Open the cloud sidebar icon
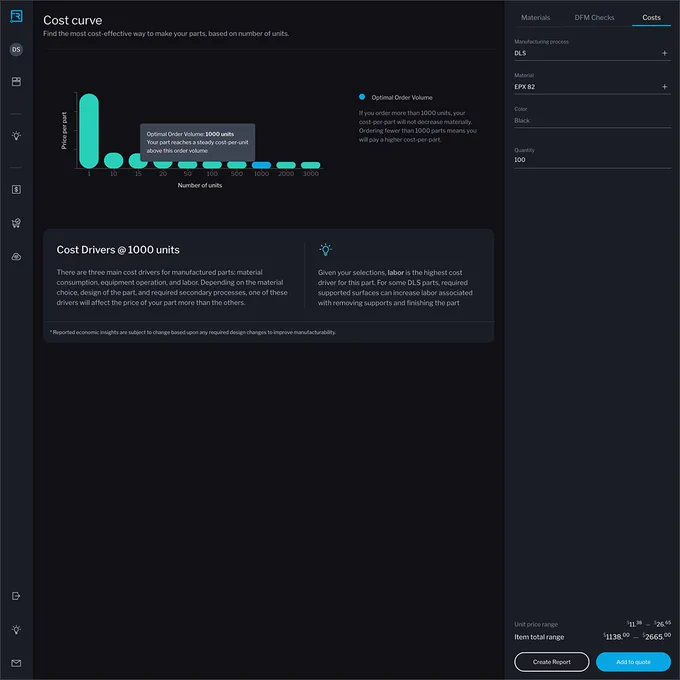Screen dimensions: 680x680 pos(16,257)
